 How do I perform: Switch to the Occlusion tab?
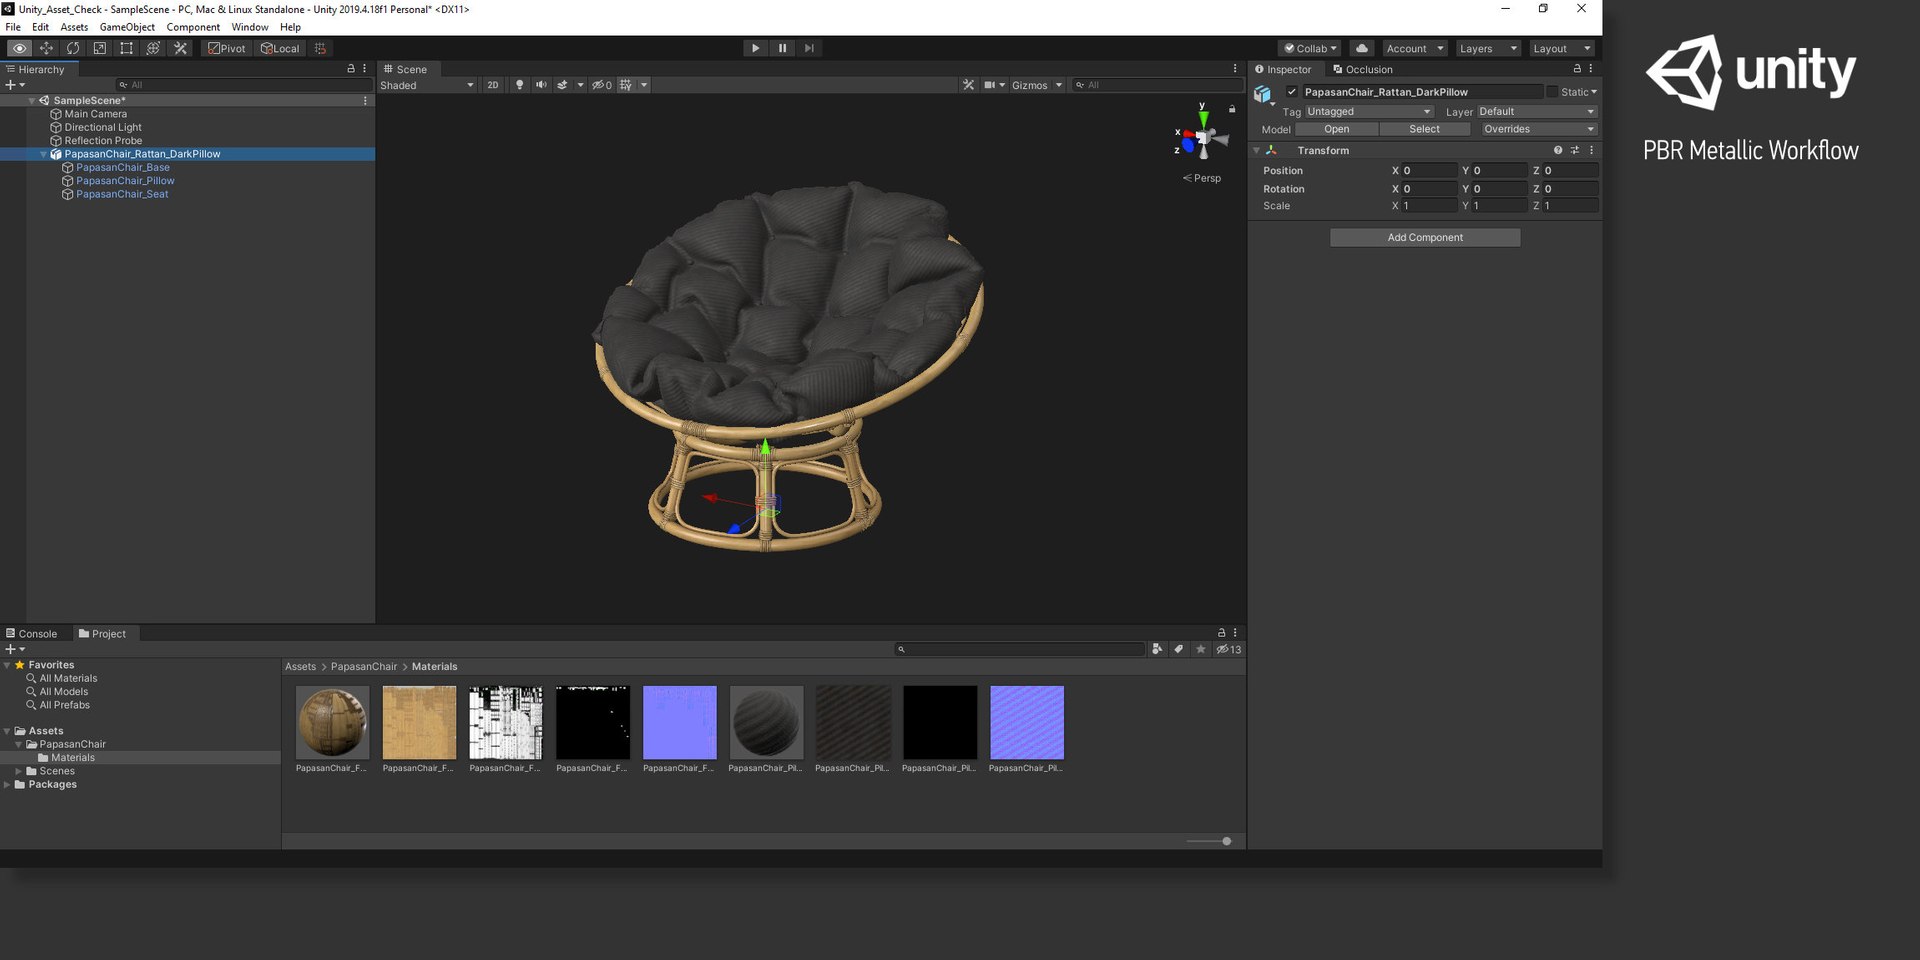click(1362, 69)
